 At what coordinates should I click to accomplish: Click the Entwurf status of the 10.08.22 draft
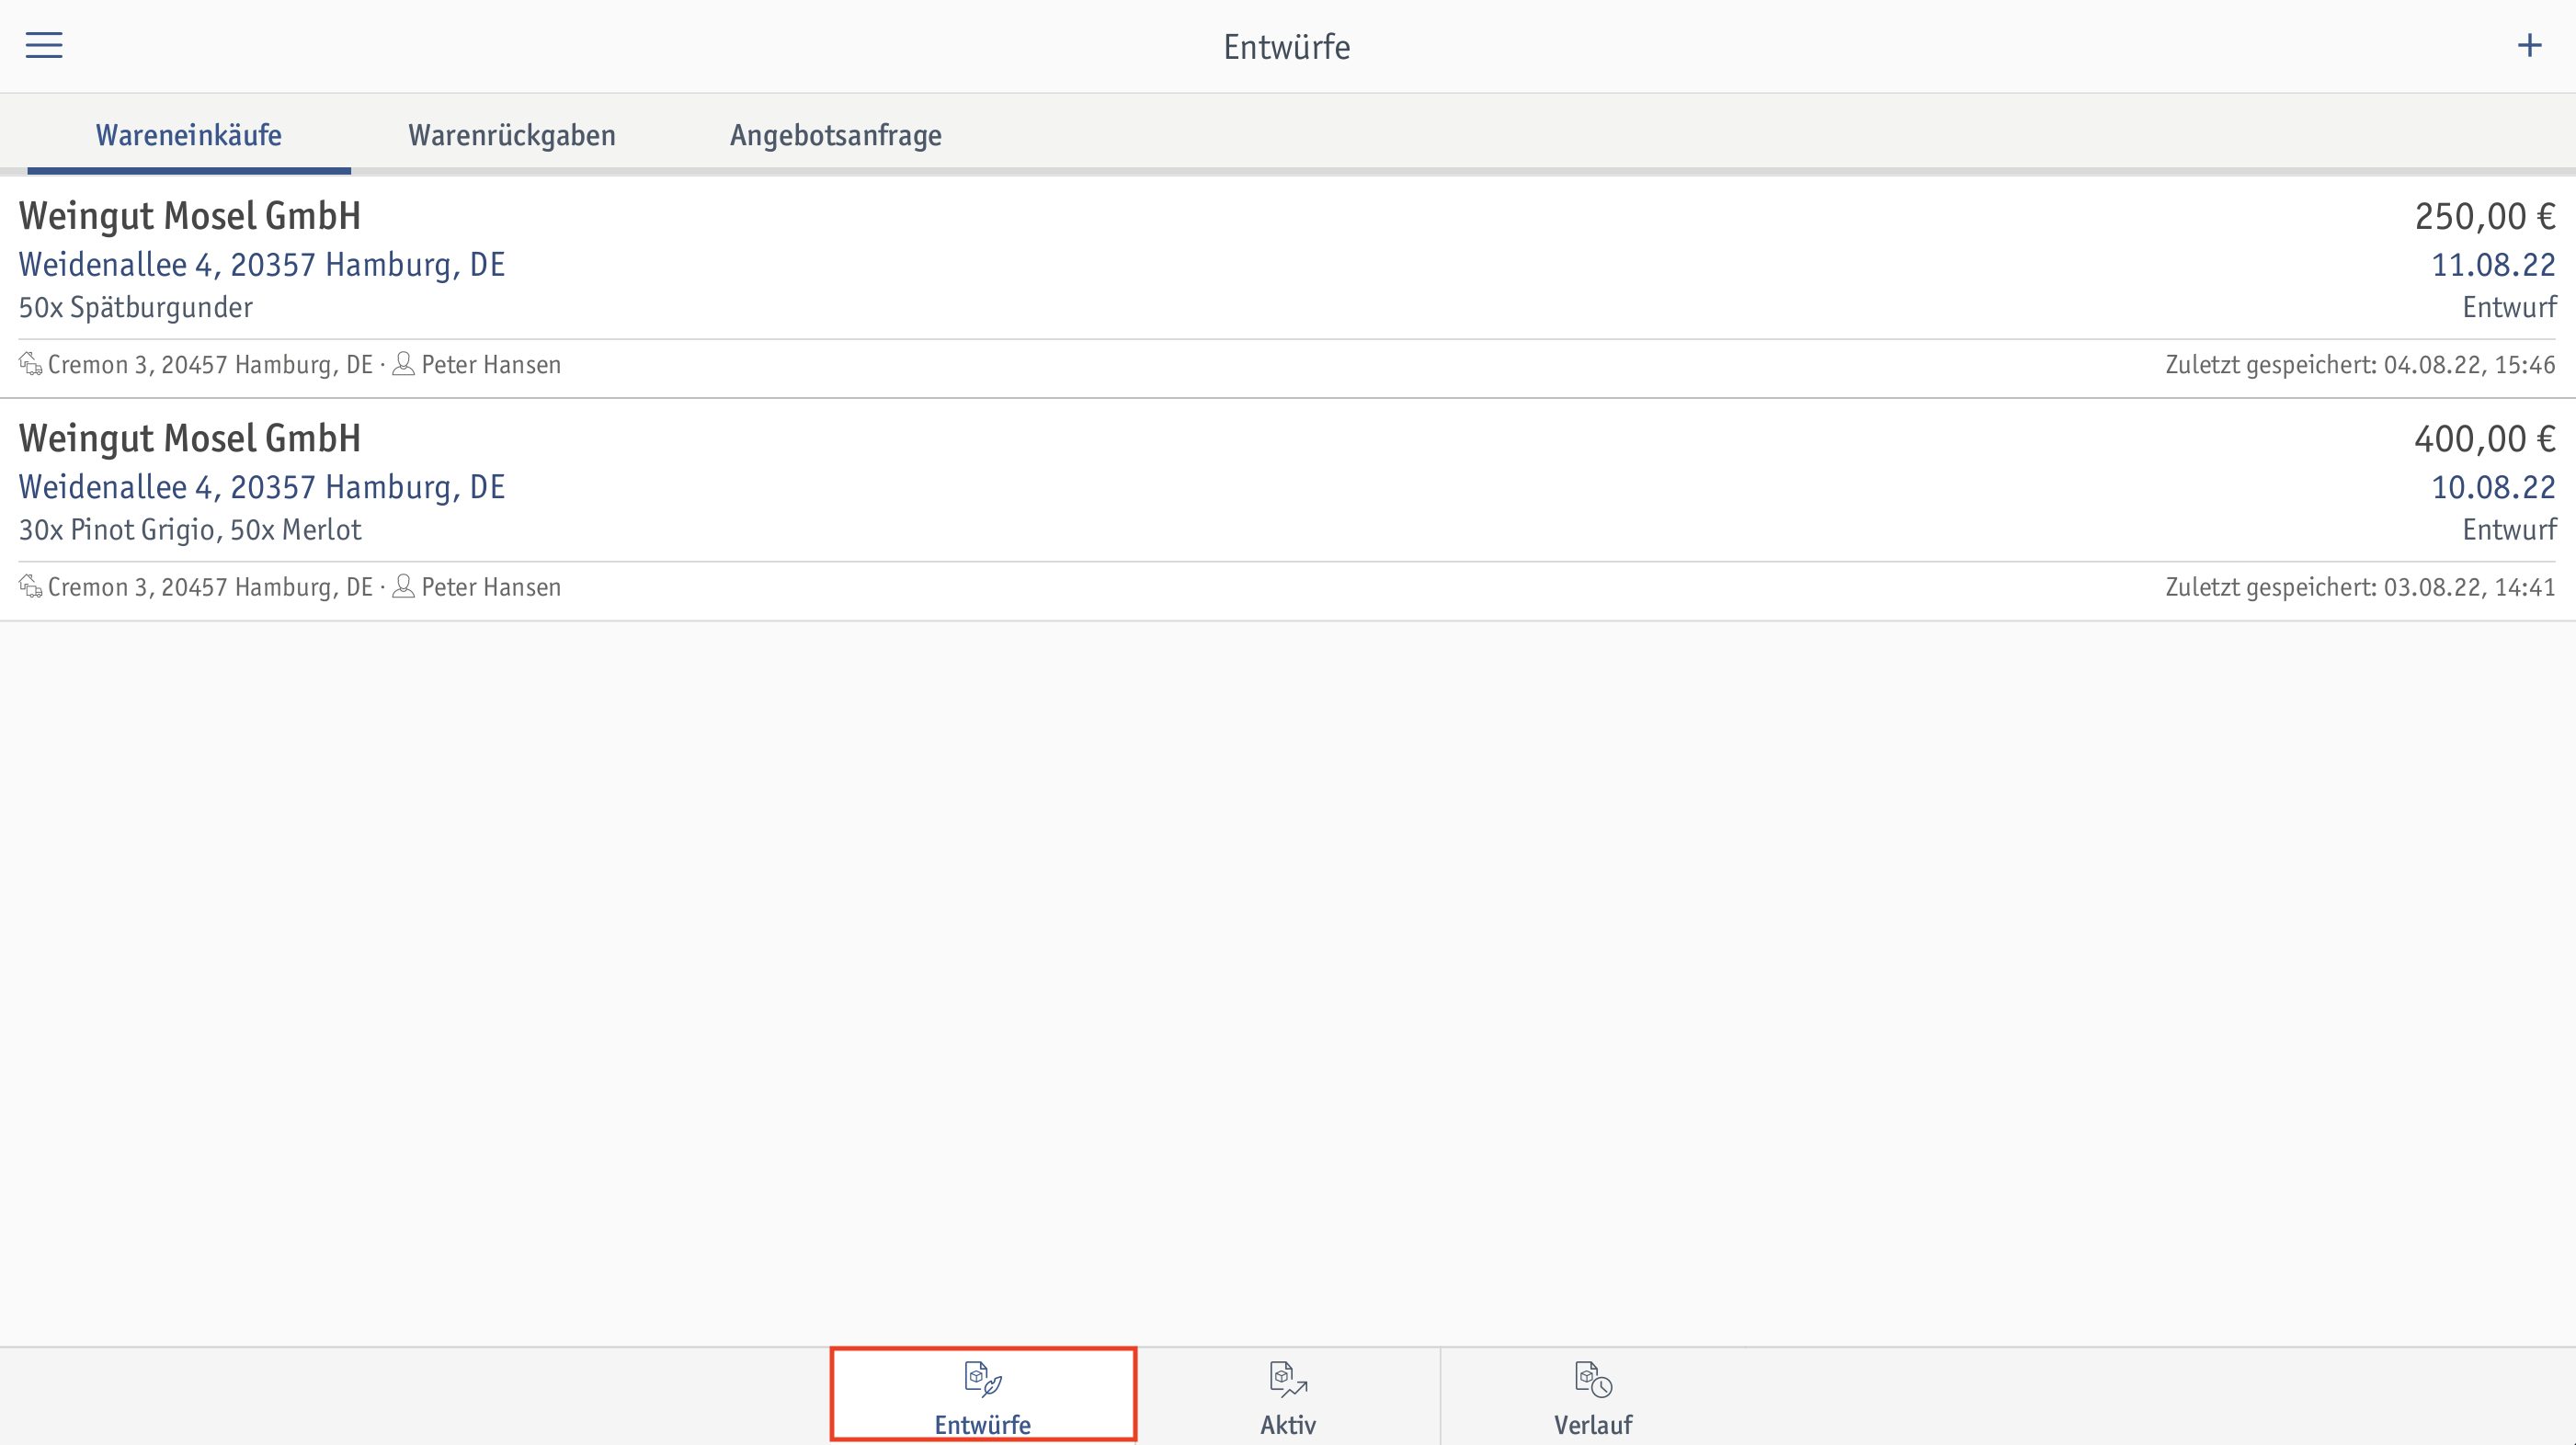2509,529
